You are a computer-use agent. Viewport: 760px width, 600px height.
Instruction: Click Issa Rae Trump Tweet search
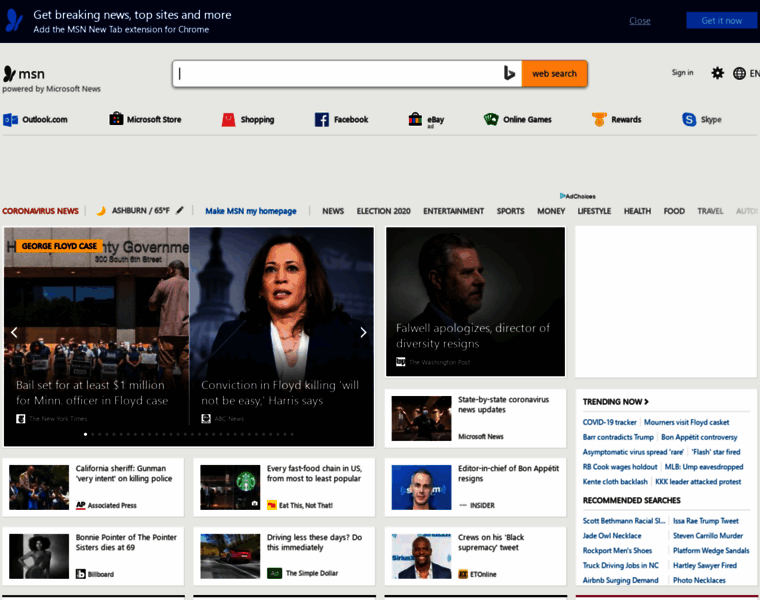706,521
